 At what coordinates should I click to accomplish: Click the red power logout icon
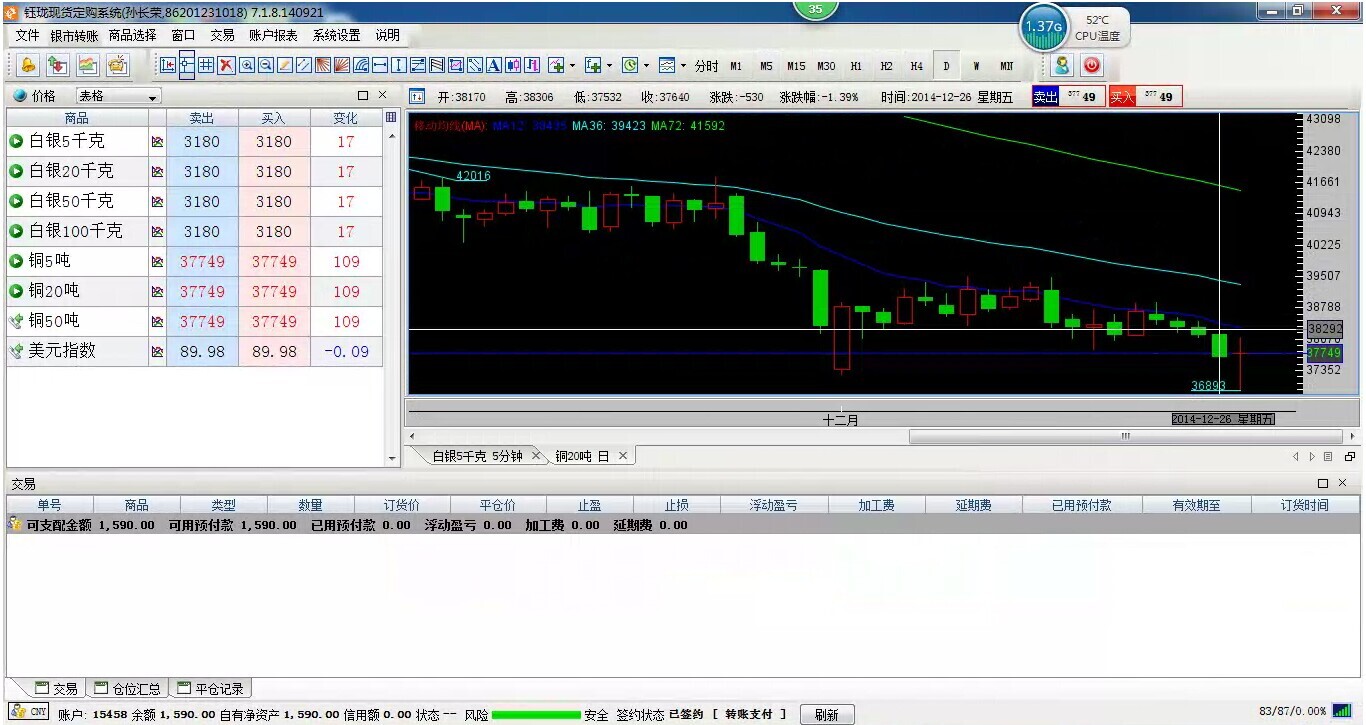[x=1091, y=65]
